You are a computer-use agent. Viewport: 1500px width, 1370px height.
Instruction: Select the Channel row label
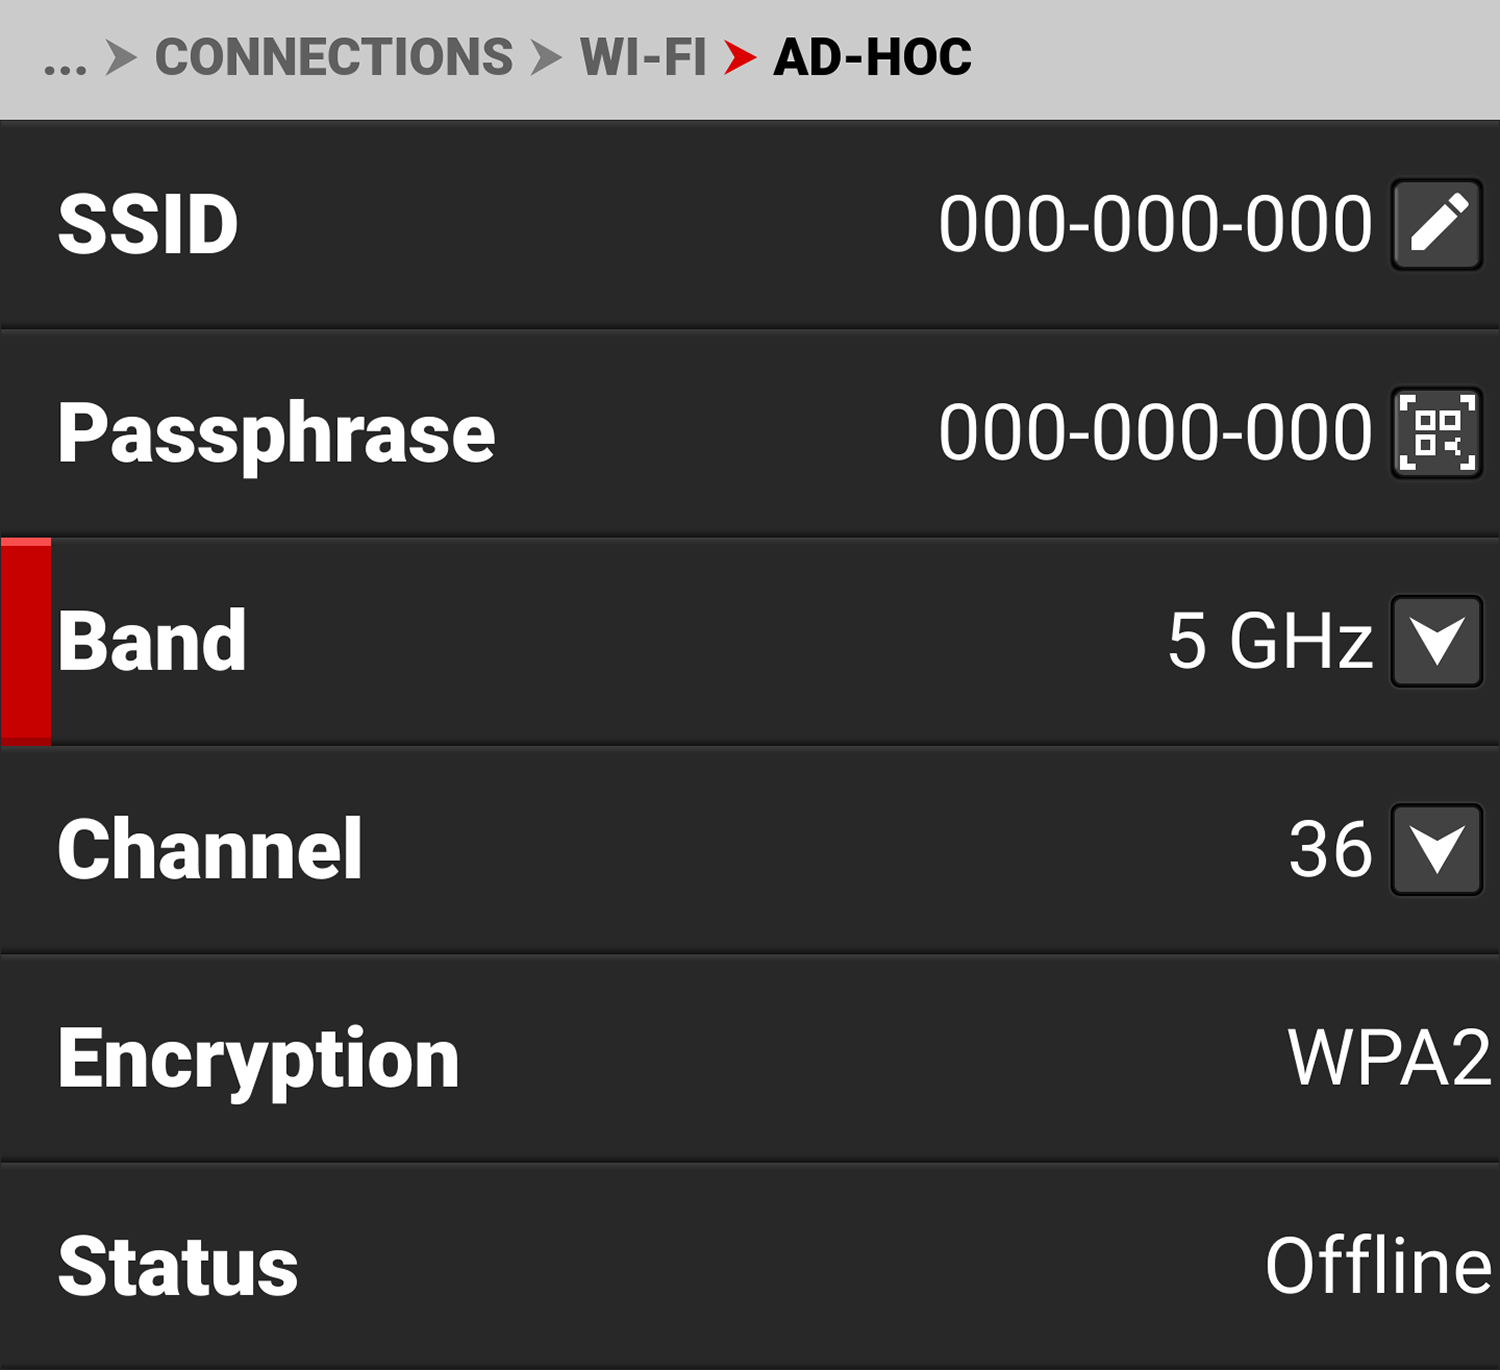(210, 849)
